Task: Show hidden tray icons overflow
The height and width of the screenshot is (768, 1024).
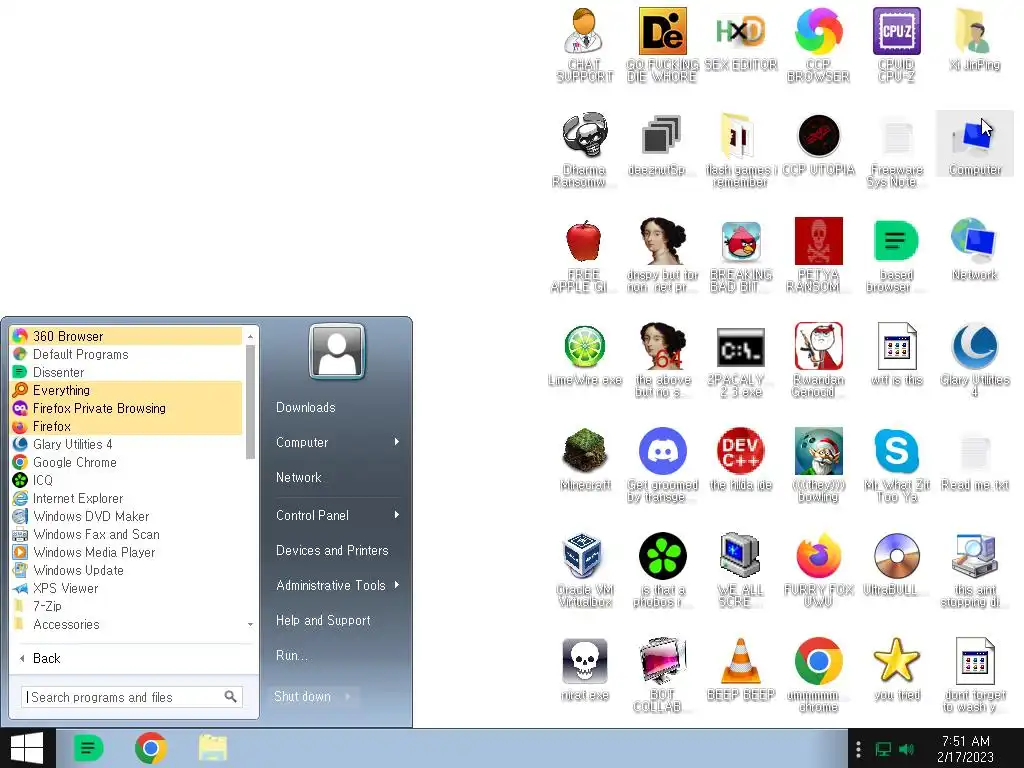Action: coord(858,749)
